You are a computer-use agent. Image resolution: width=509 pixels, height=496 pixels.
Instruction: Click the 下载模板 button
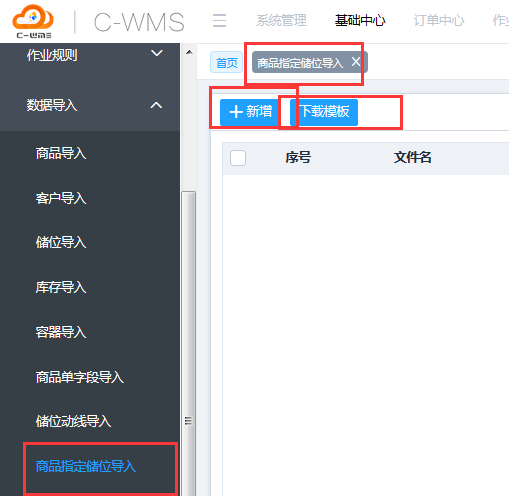324,112
